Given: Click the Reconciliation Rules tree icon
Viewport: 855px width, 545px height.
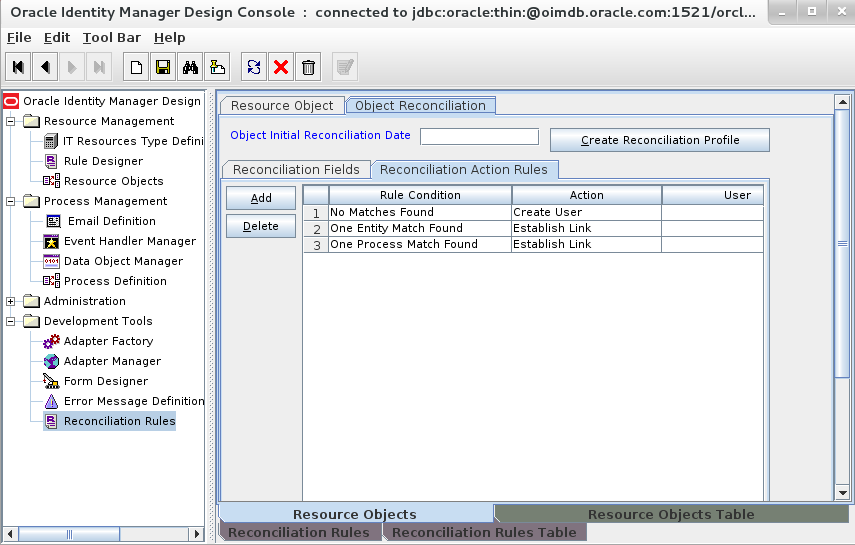Looking at the screenshot, I should pyautogui.click(x=51, y=421).
